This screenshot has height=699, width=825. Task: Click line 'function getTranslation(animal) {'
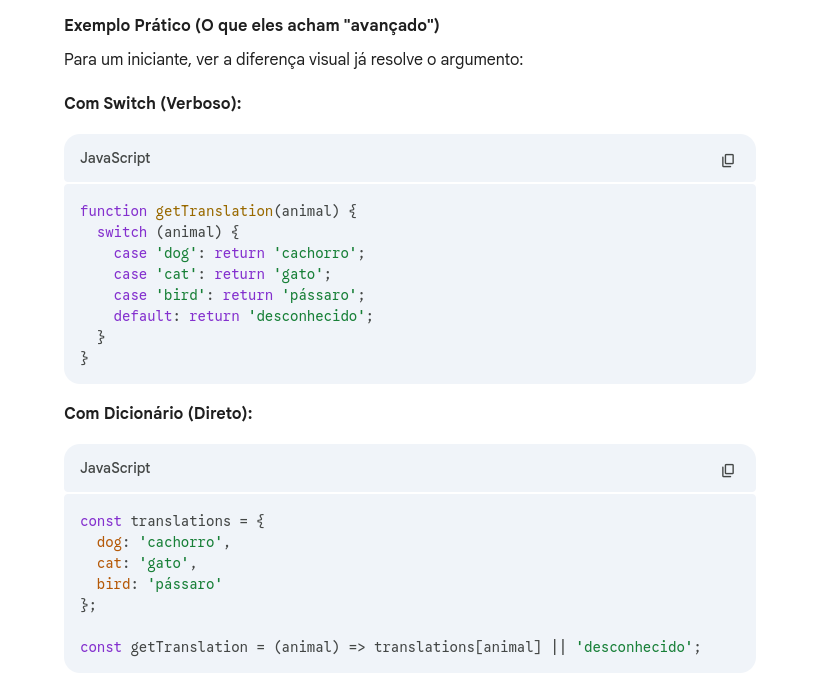pos(218,211)
